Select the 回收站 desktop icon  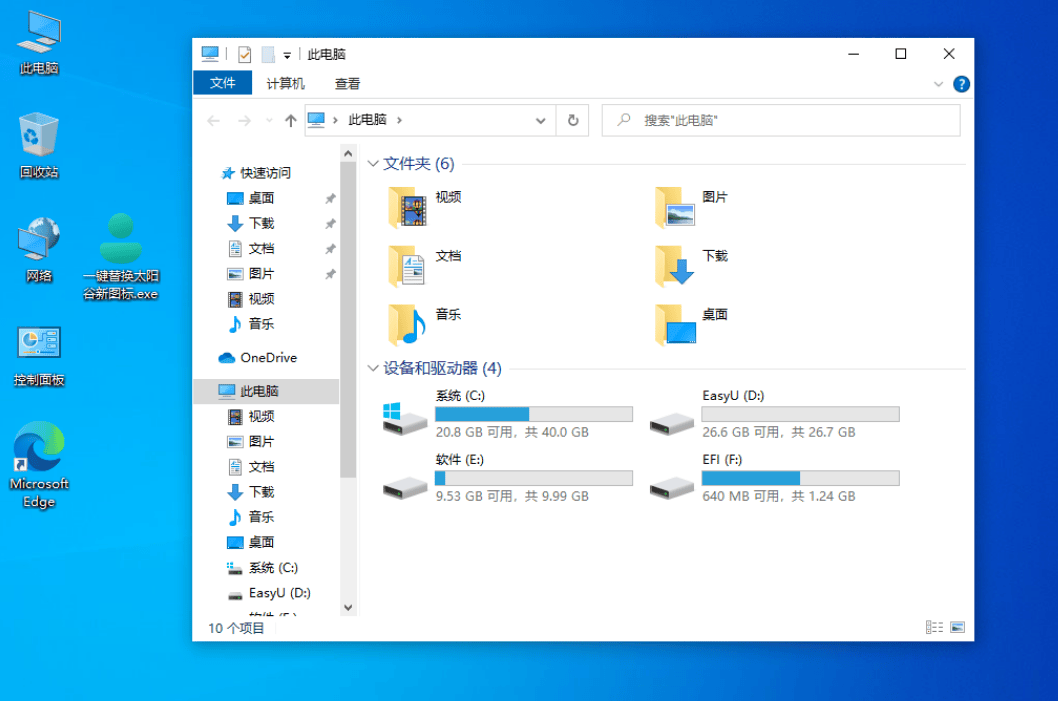39,145
